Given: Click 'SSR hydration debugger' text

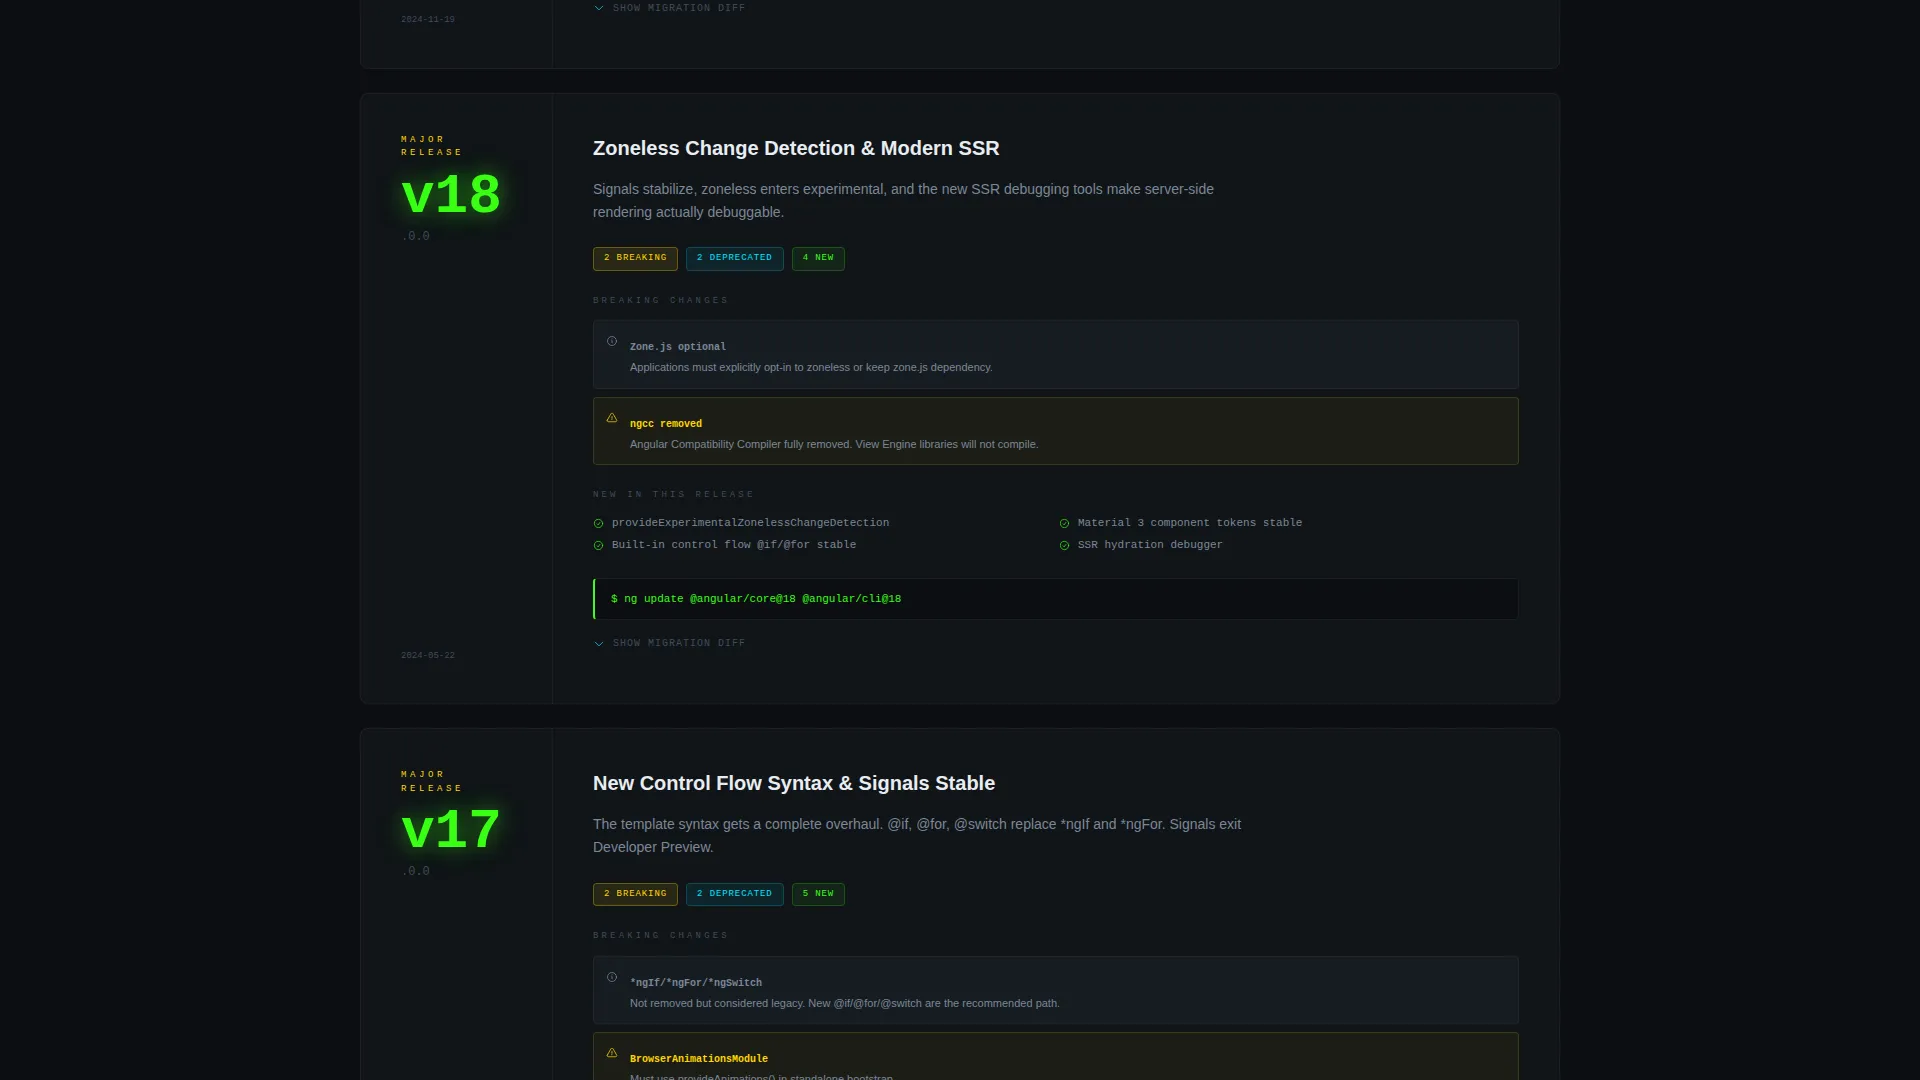Looking at the screenshot, I should pos(1150,545).
